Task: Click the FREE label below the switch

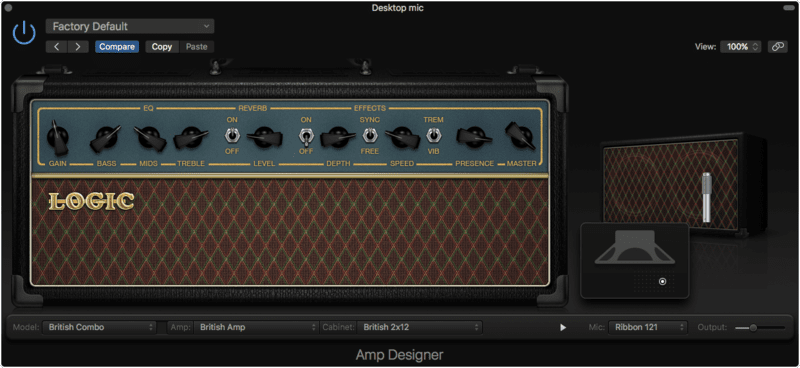Action: tap(369, 152)
